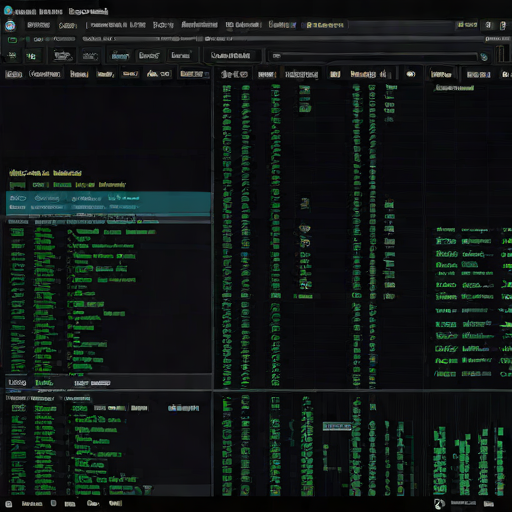Click the blue round app logo in the title bar
512x512 pixels.
(8, 11)
